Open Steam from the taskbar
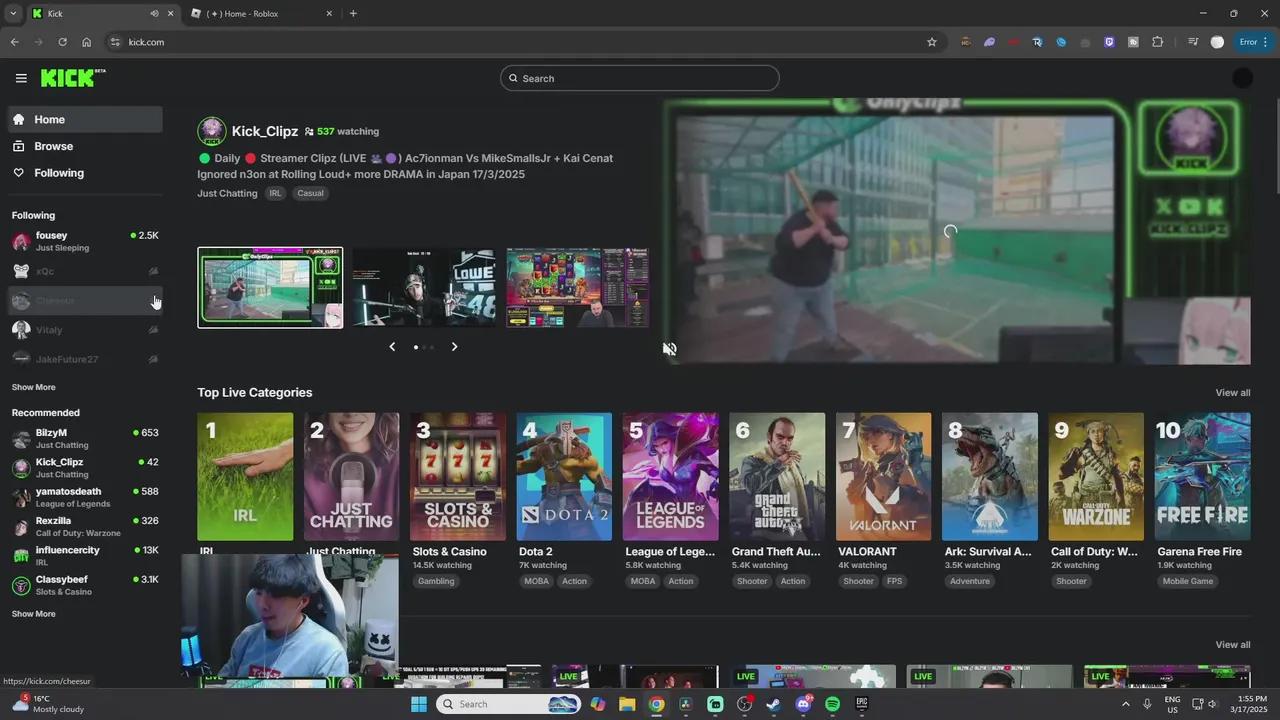The height and width of the screenshot is (720, 1280). (x=774, y=704)
